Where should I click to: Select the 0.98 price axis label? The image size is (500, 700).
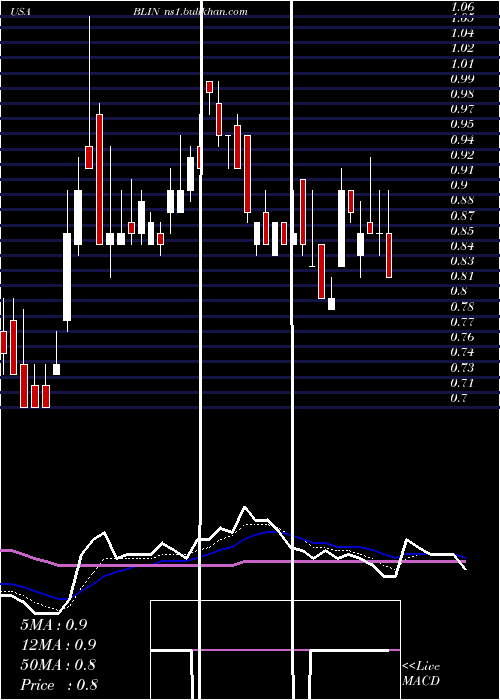pos(462,94)
